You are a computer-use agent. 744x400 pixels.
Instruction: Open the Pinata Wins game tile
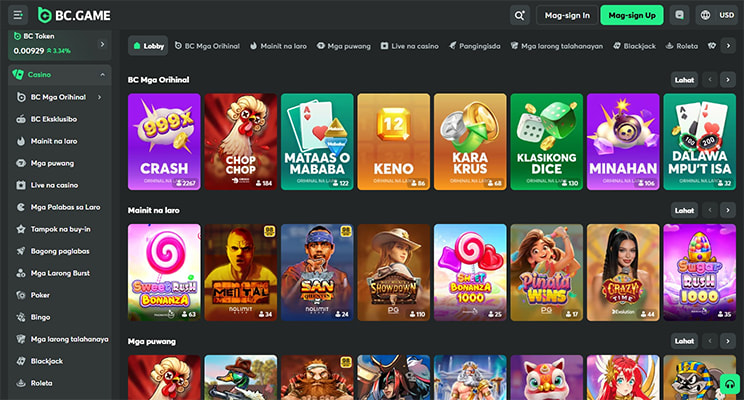[x=547, y=272]
